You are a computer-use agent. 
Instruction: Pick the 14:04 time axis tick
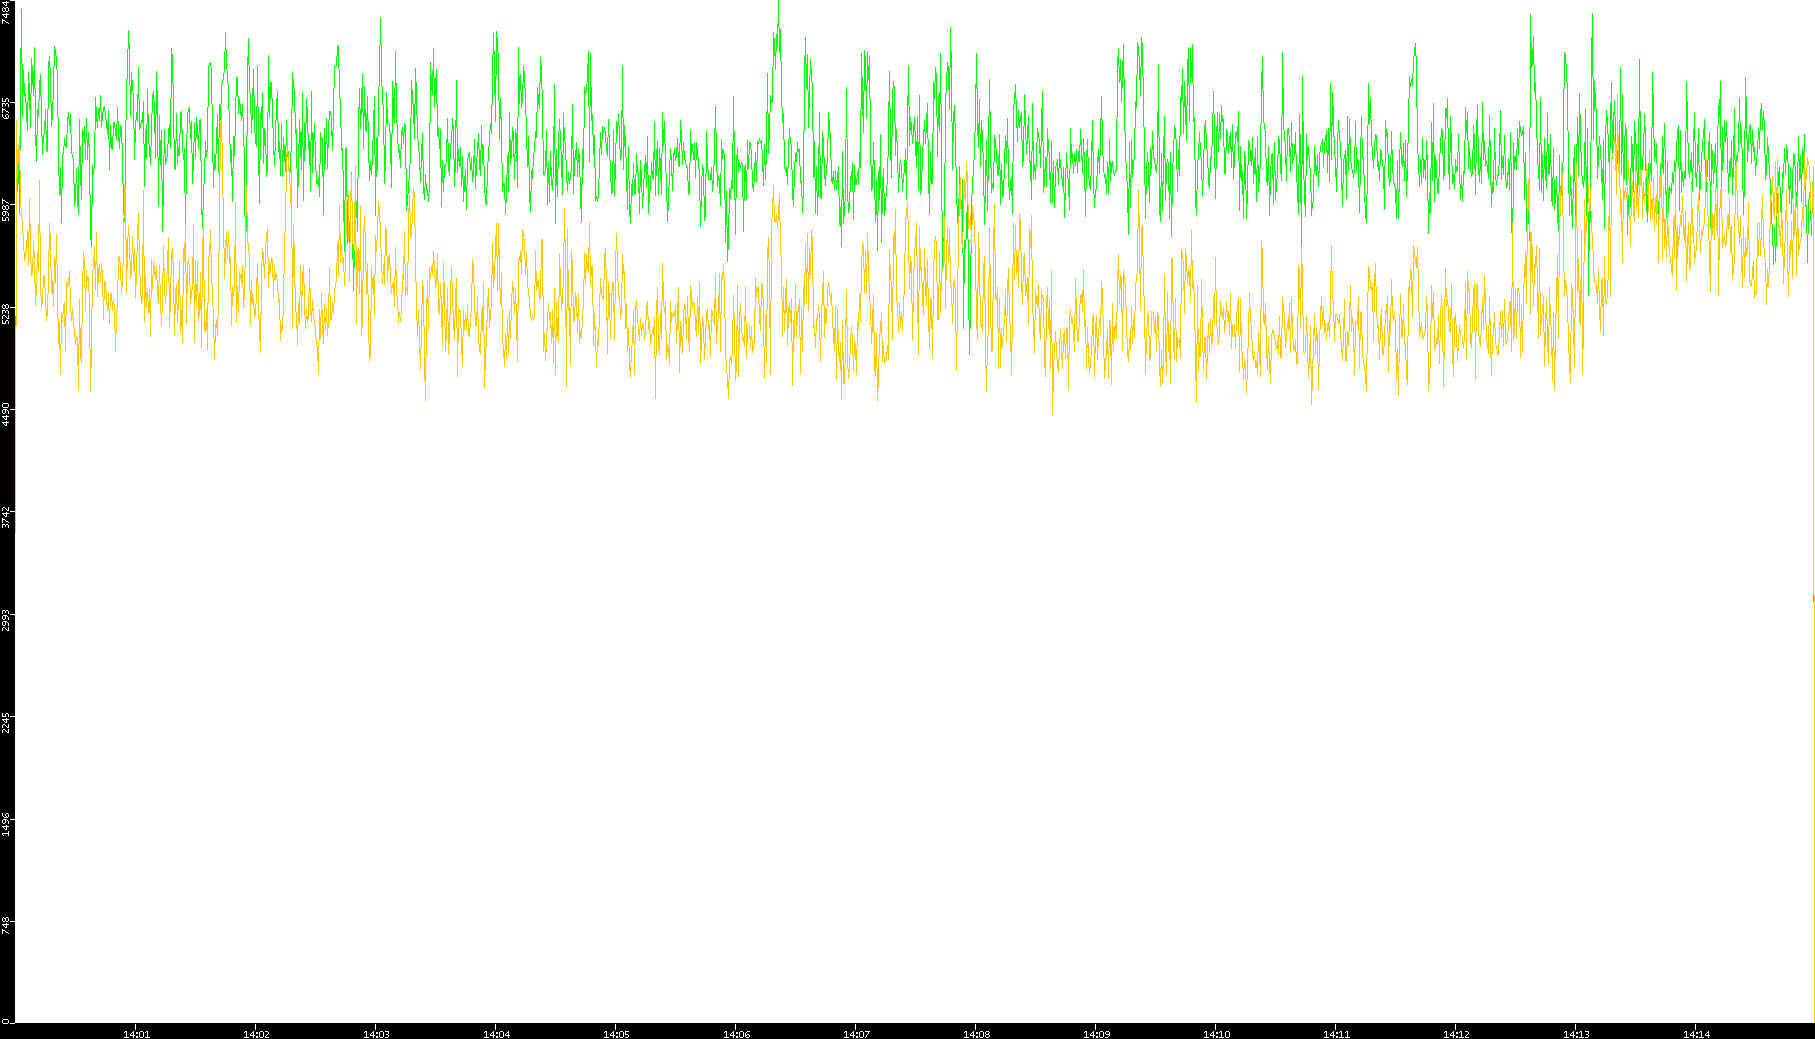click(496, 1033)
